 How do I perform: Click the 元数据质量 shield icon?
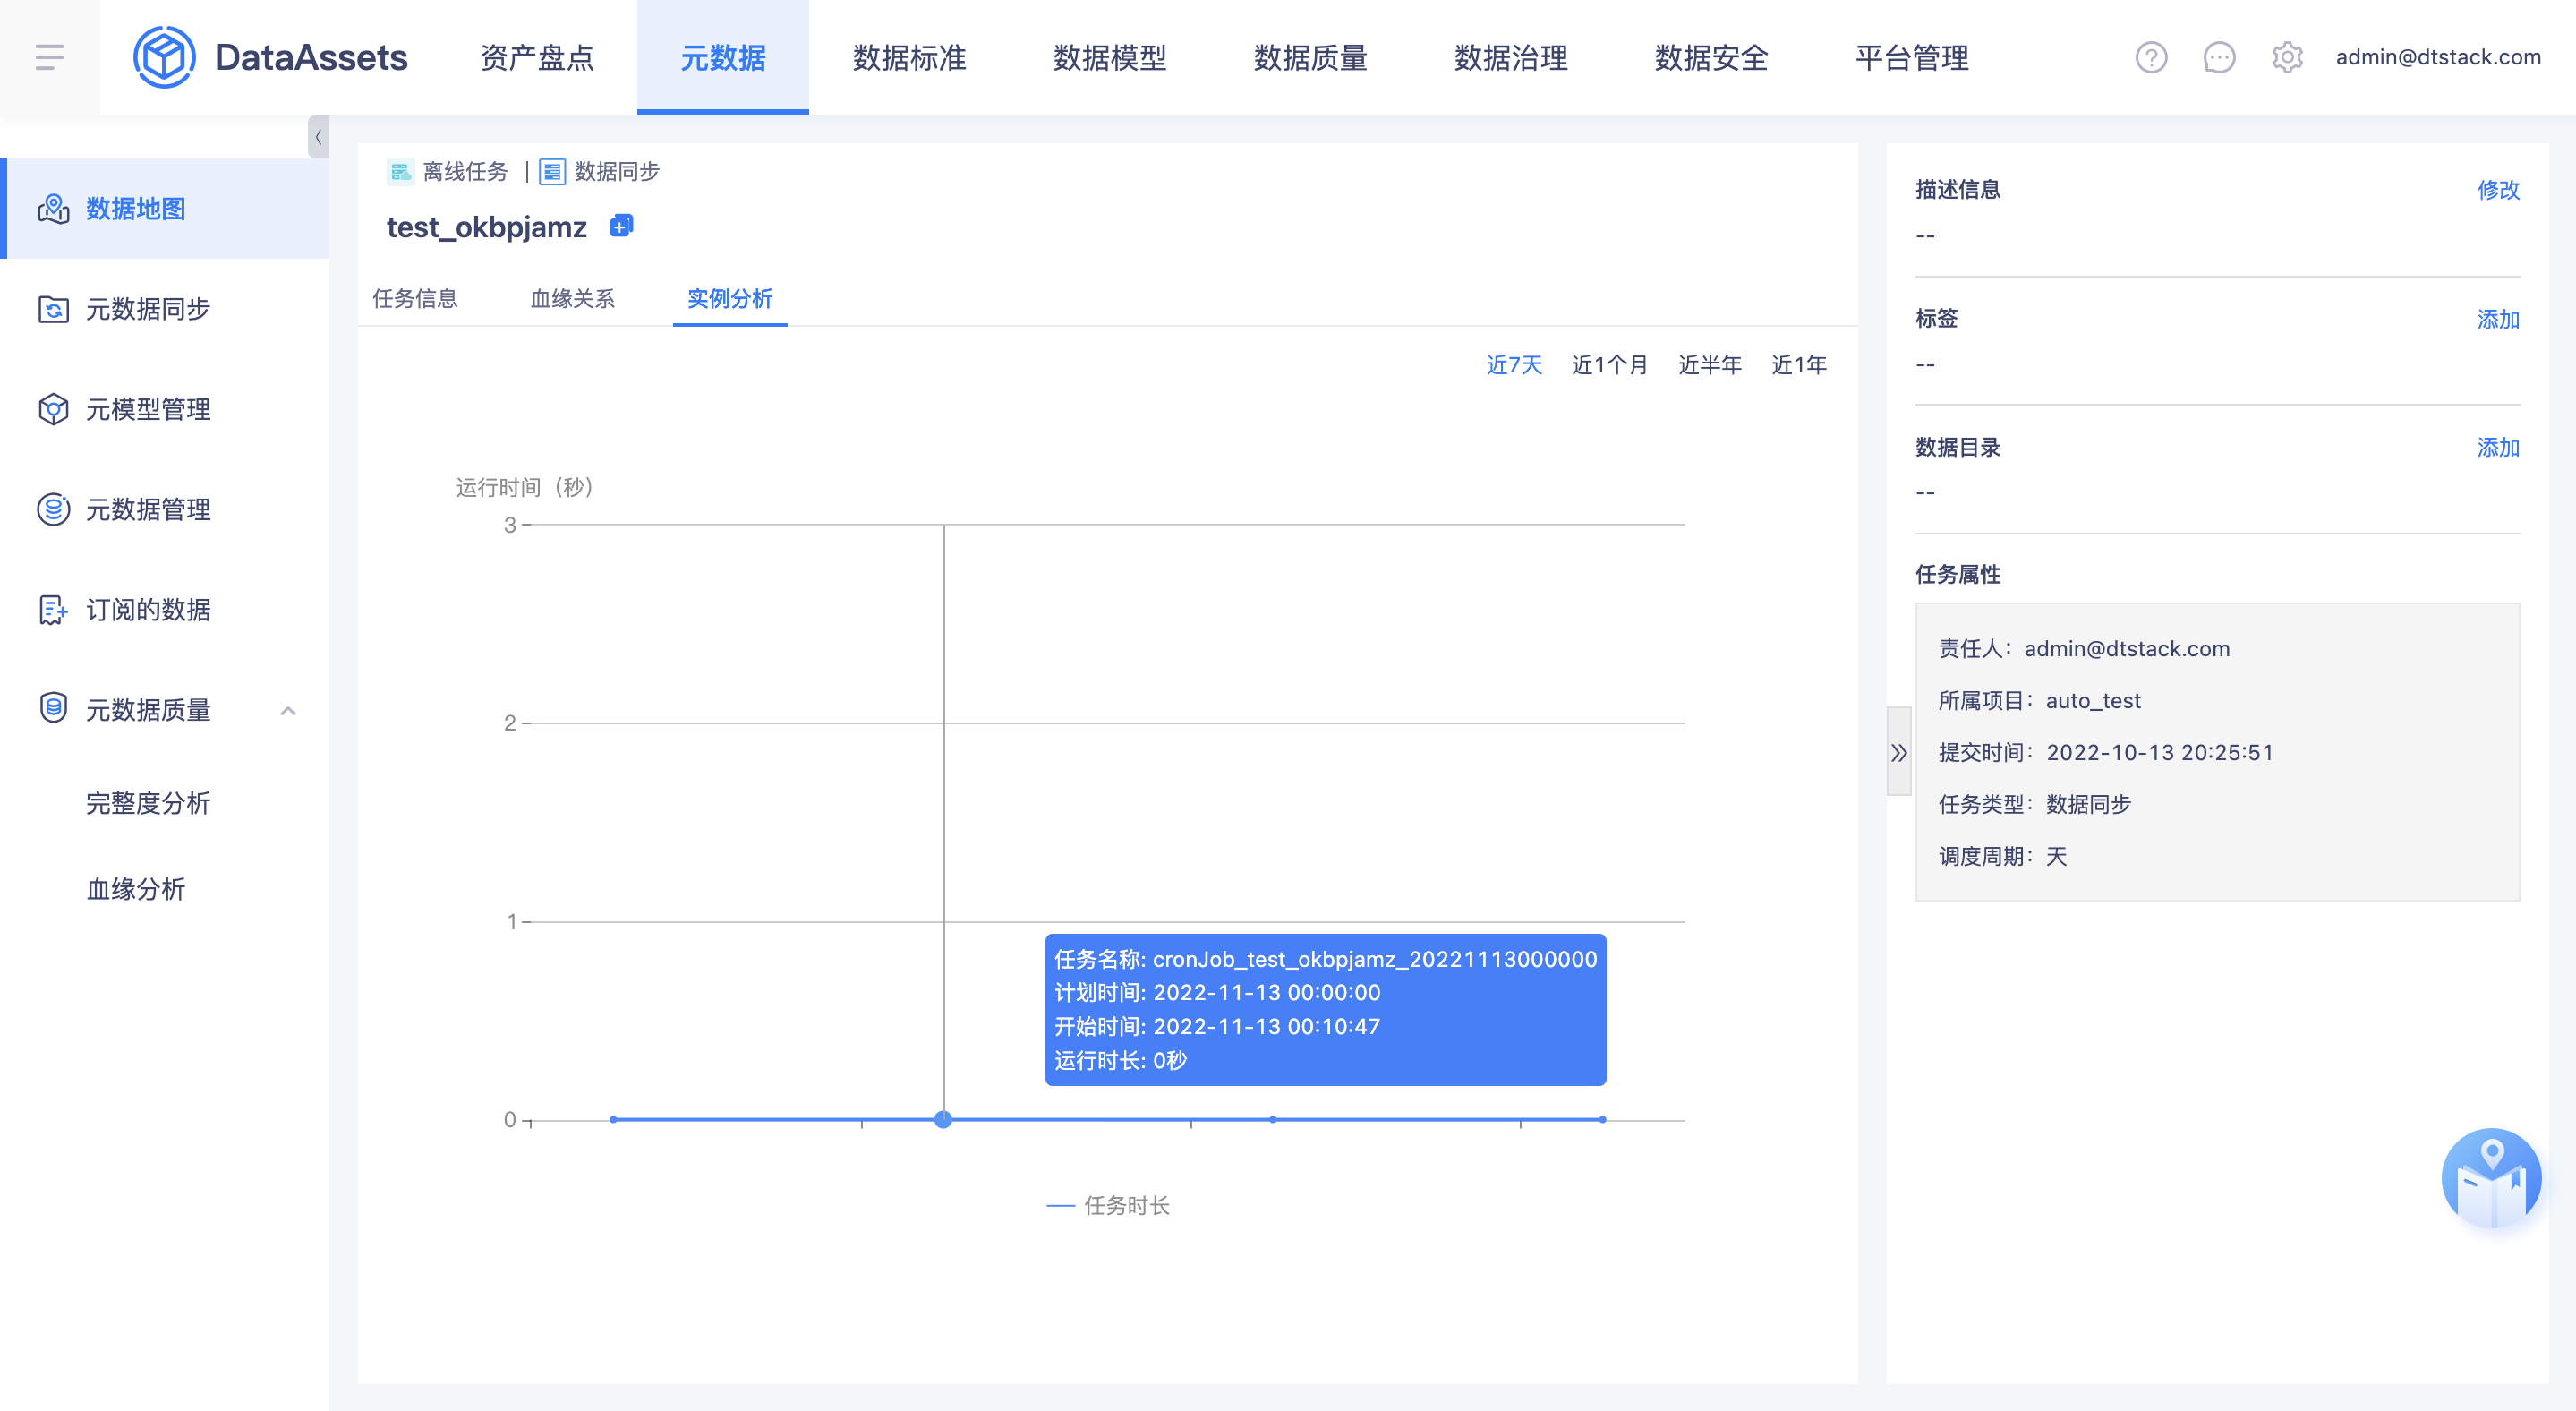click(x=53, y=708)
